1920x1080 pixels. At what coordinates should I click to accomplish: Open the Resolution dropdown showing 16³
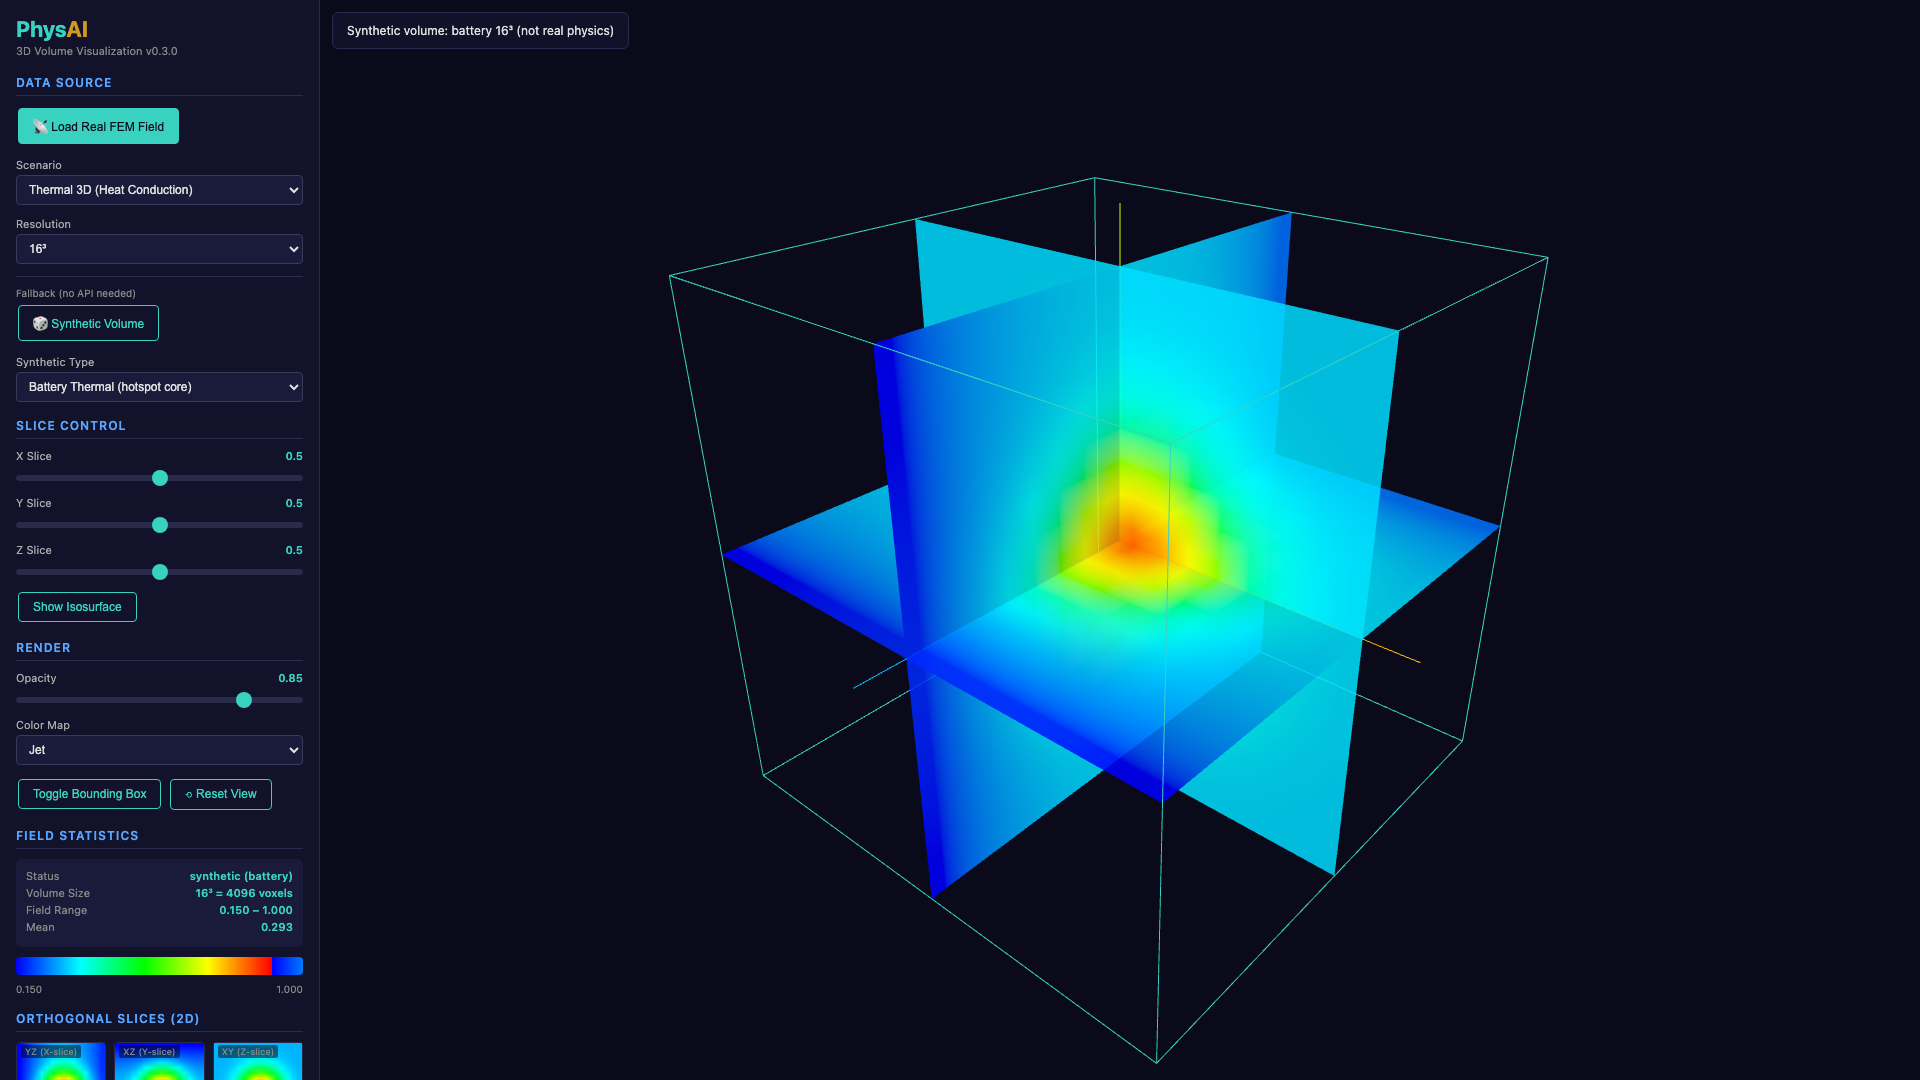159,249
